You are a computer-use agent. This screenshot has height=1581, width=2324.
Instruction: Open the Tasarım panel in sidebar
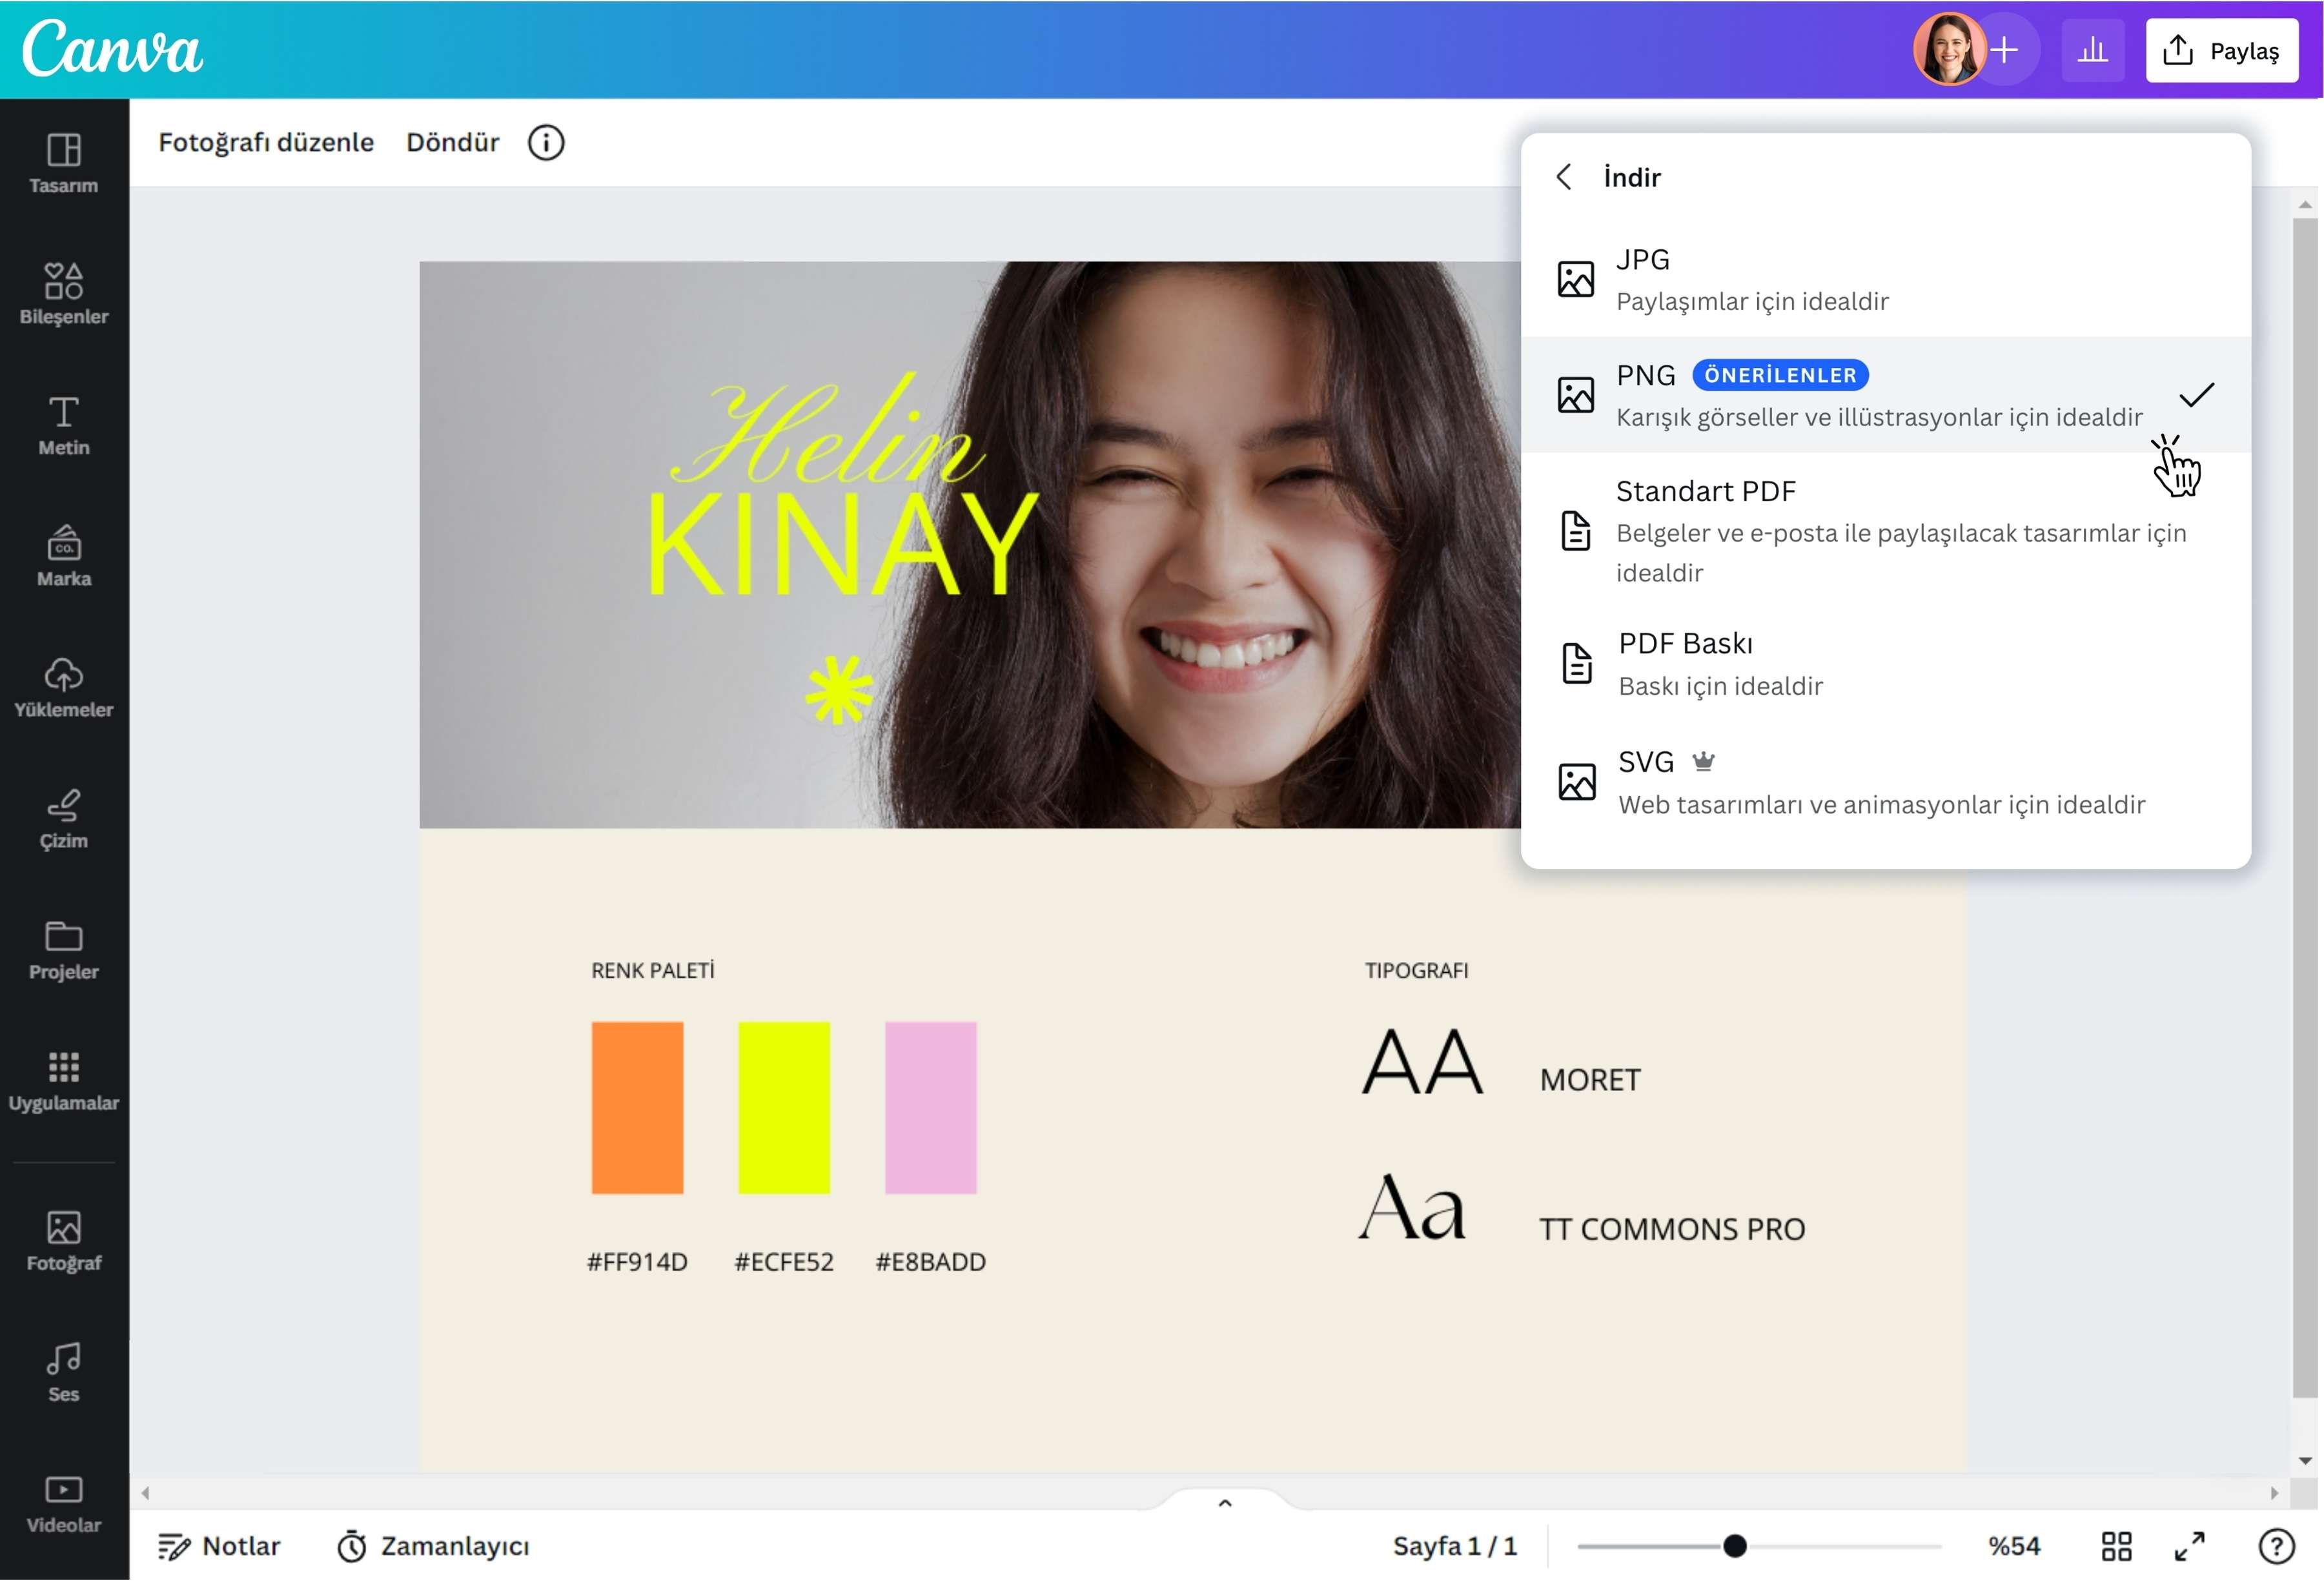pos(64,164)
